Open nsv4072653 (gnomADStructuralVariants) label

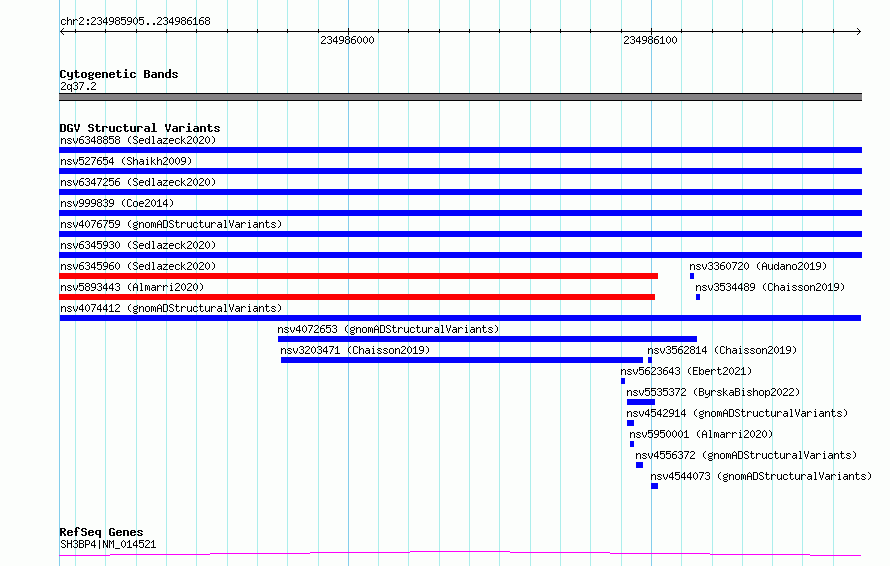(388, 329)
